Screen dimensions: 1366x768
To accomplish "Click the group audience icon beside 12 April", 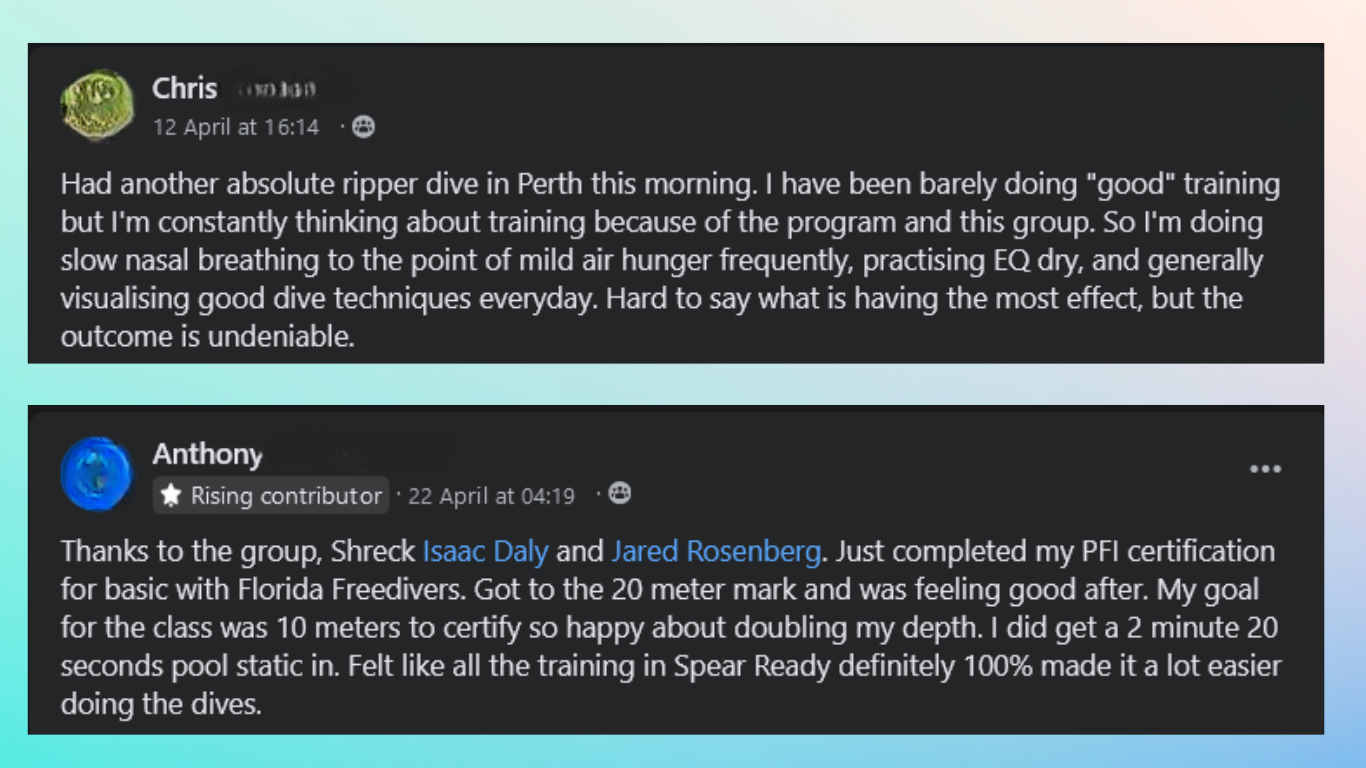I will 363,127.
